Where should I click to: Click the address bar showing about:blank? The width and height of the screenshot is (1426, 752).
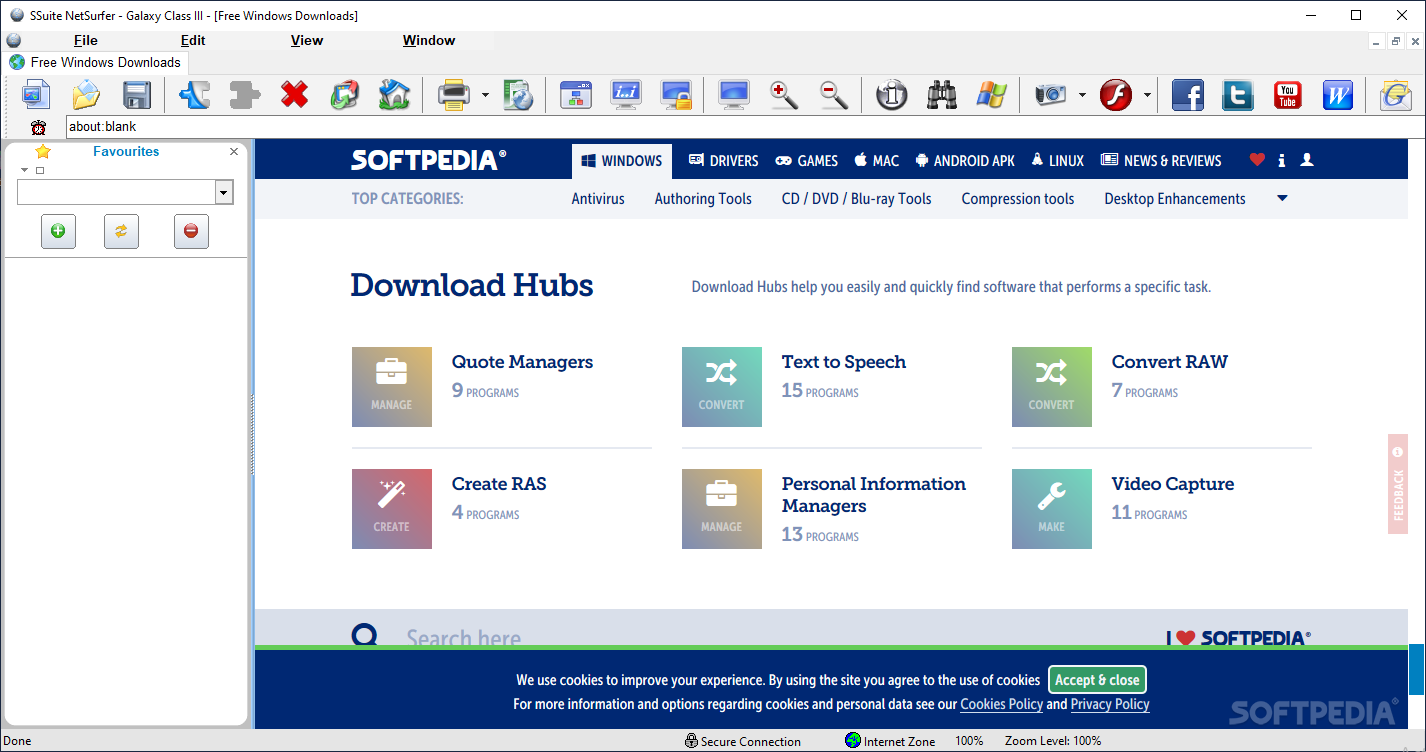point(745,127)
